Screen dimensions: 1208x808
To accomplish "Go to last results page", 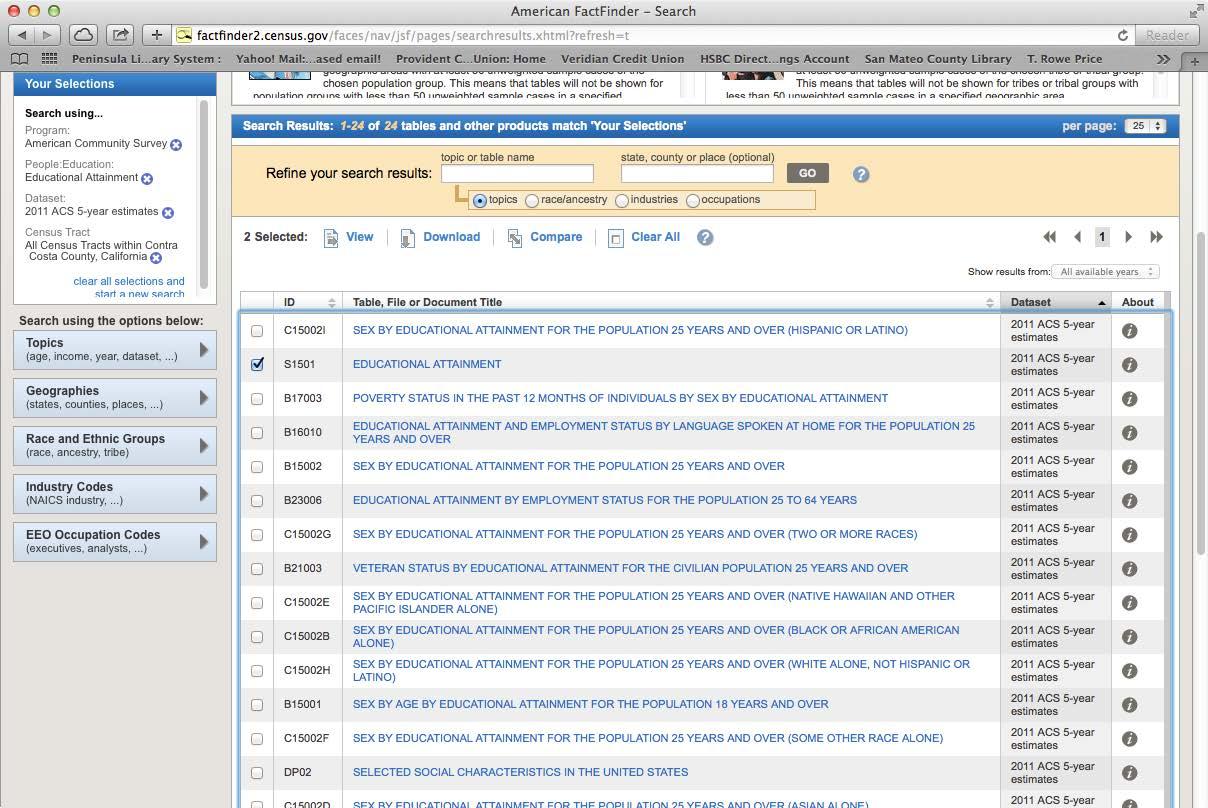I will coord(1156,237).
